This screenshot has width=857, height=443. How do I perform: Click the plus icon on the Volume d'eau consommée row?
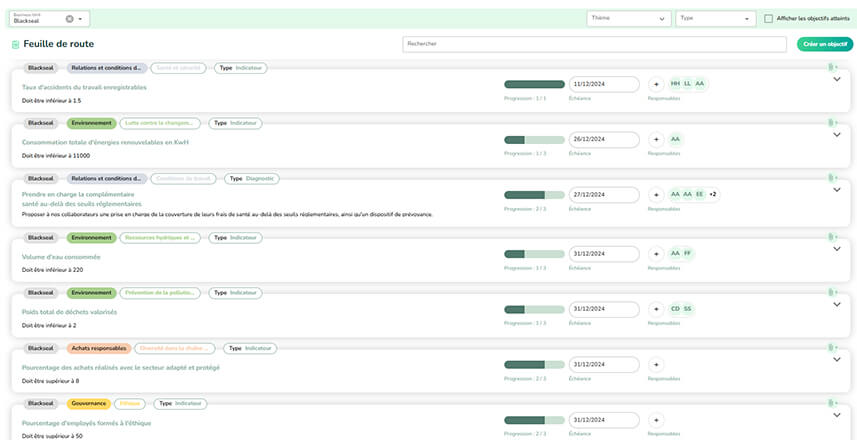(x=656, y=254)
